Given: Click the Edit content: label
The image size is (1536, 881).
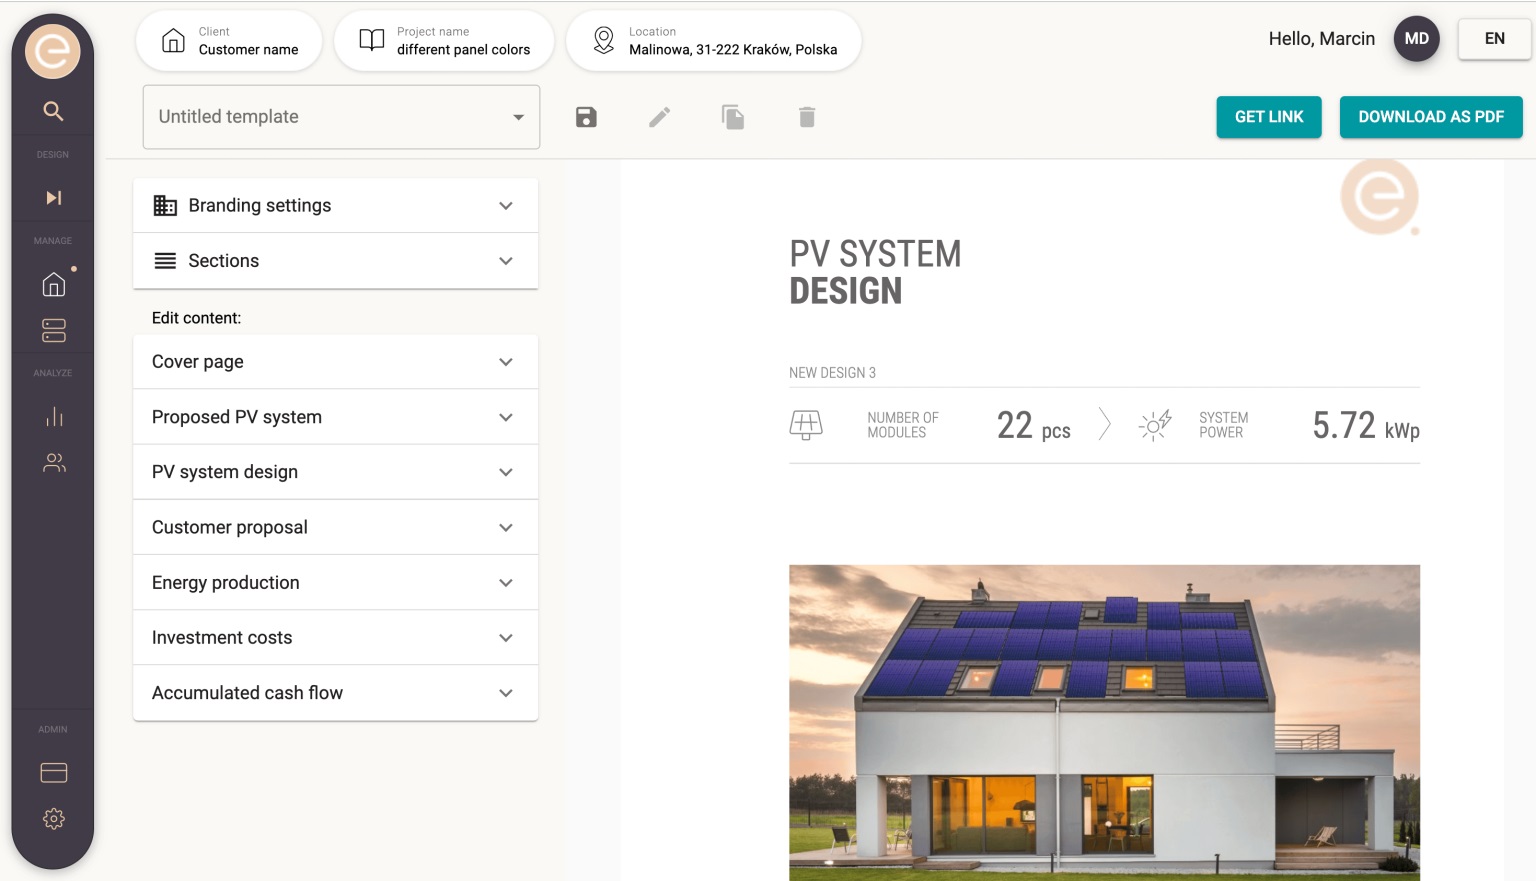Looking at the screenshot, I should [x=196, y=318].
